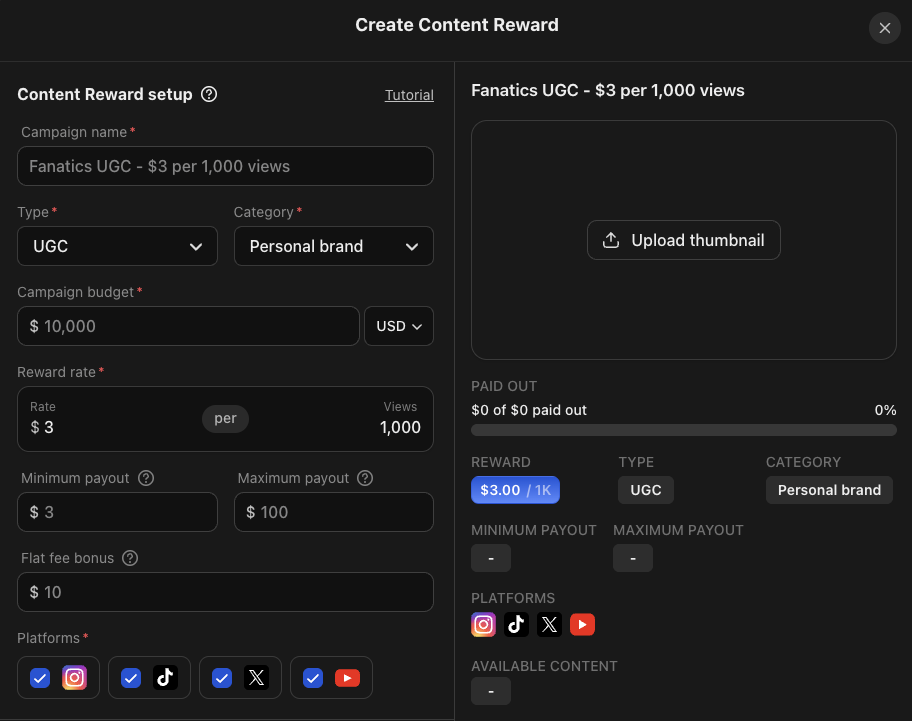
Task: Select the Campaign name input field
Action: [225, 166]
